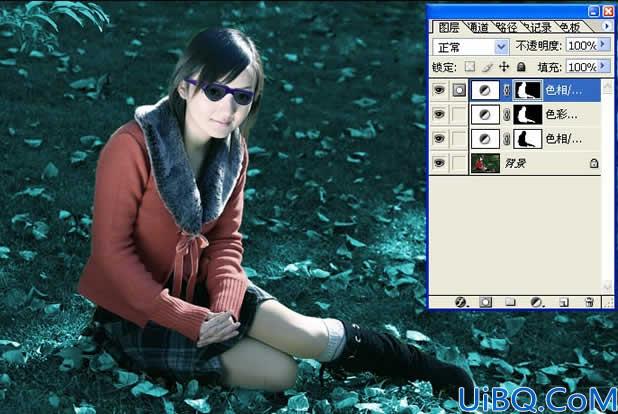This screenshot has width=618, height=414.
Task: Click the Delete layer trash icon
Action: pyautogui.click(x=589, y=302)
